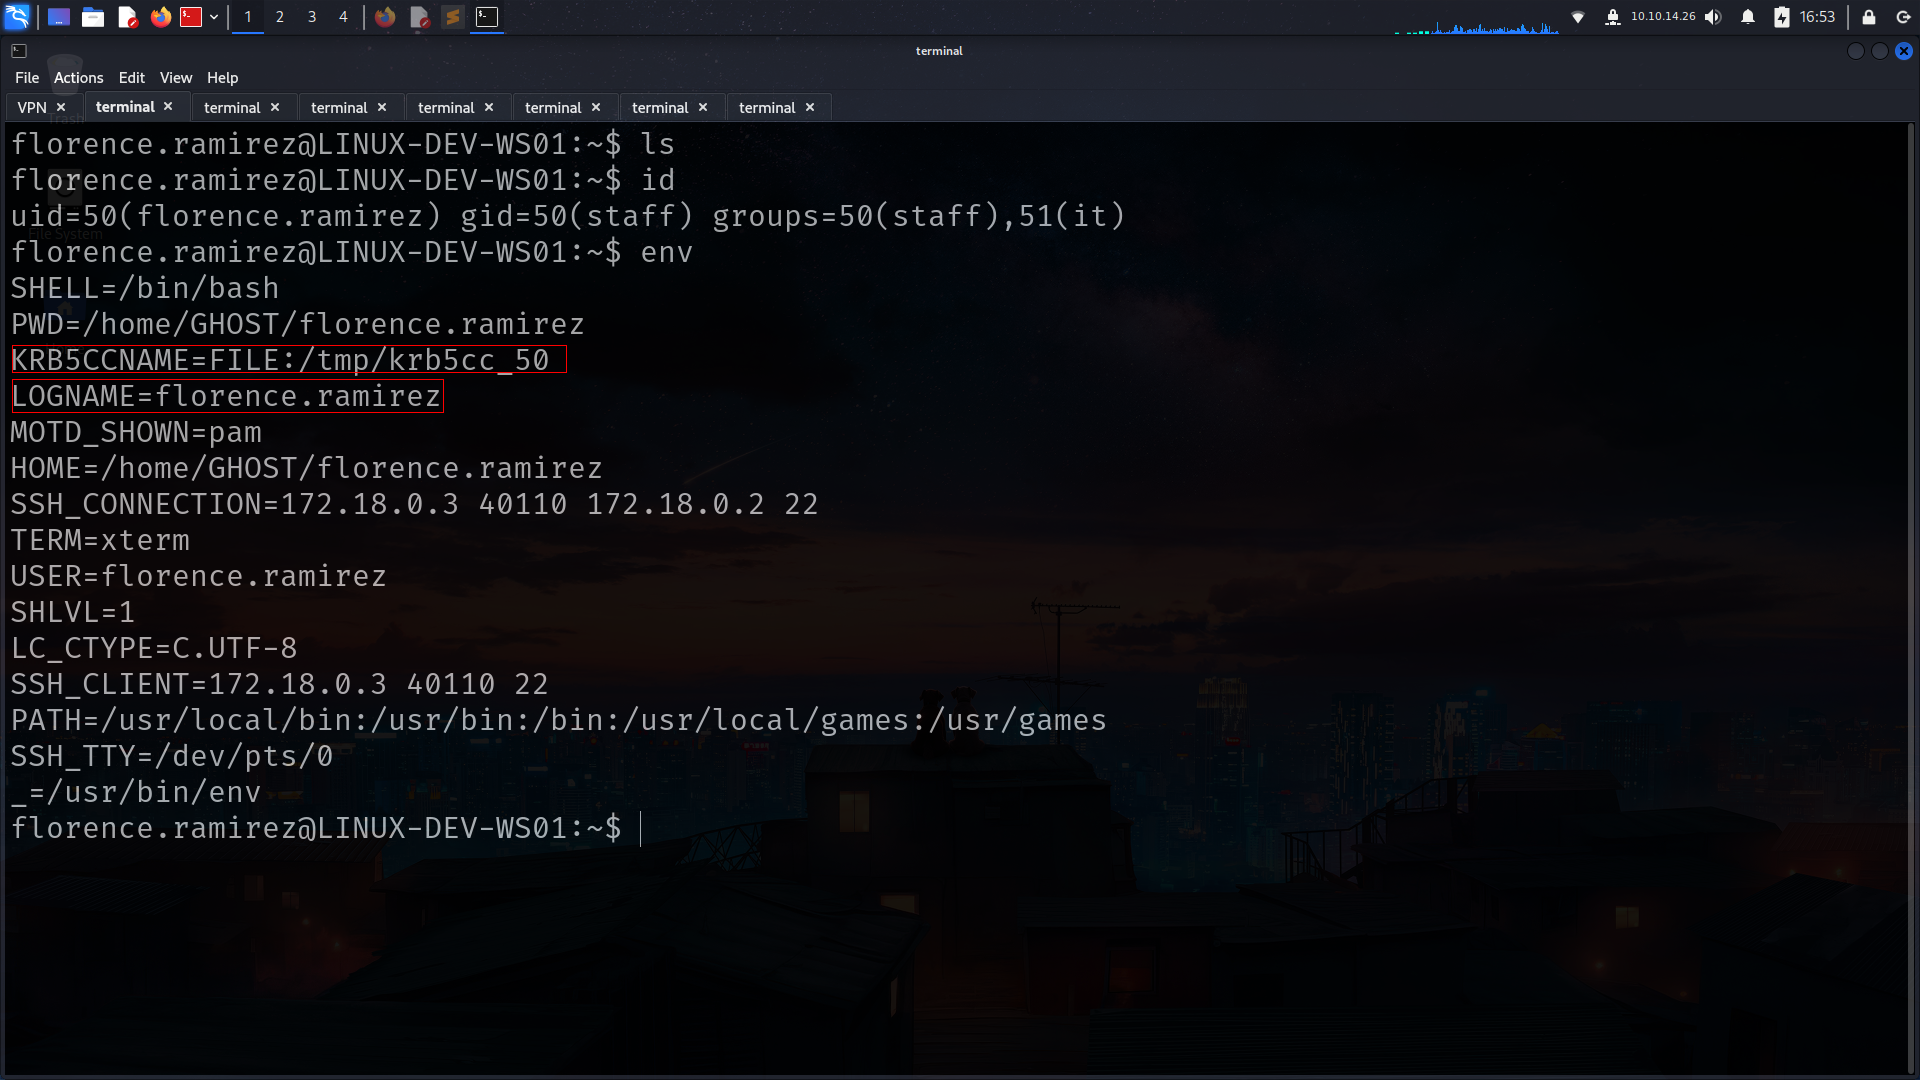Open the File menu
The height and width of the screenshot is (1080, 1920).
tap(27, 78)
